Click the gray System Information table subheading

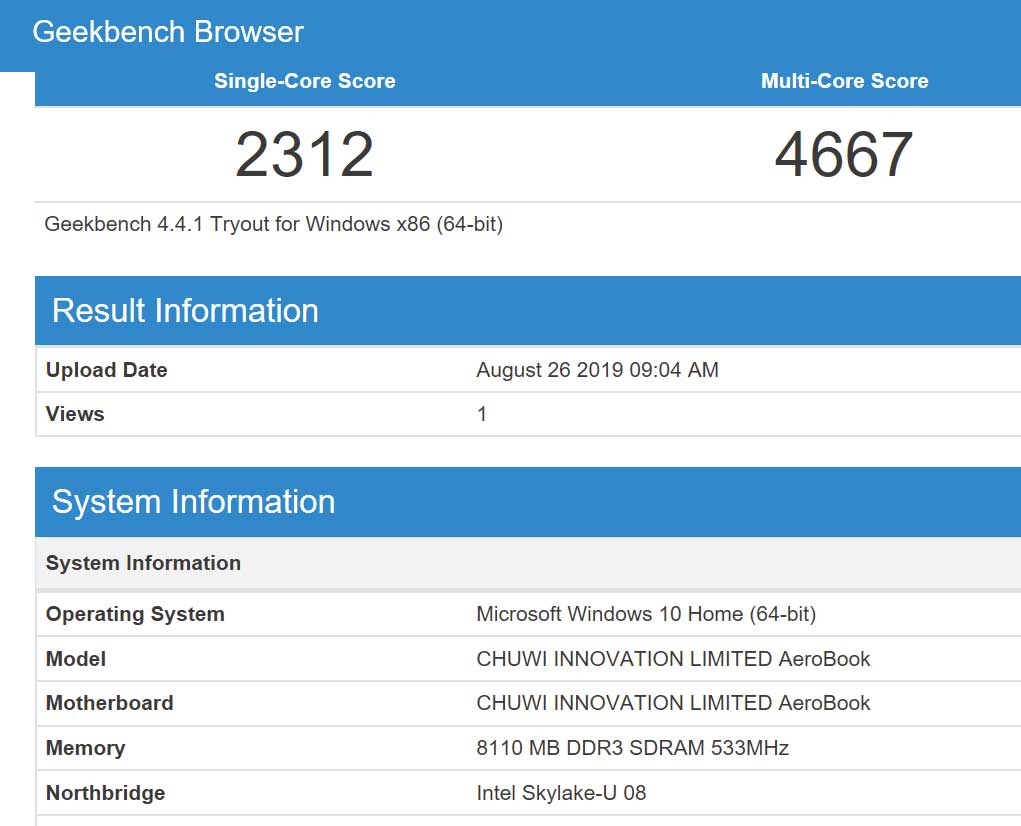point(143,563)
